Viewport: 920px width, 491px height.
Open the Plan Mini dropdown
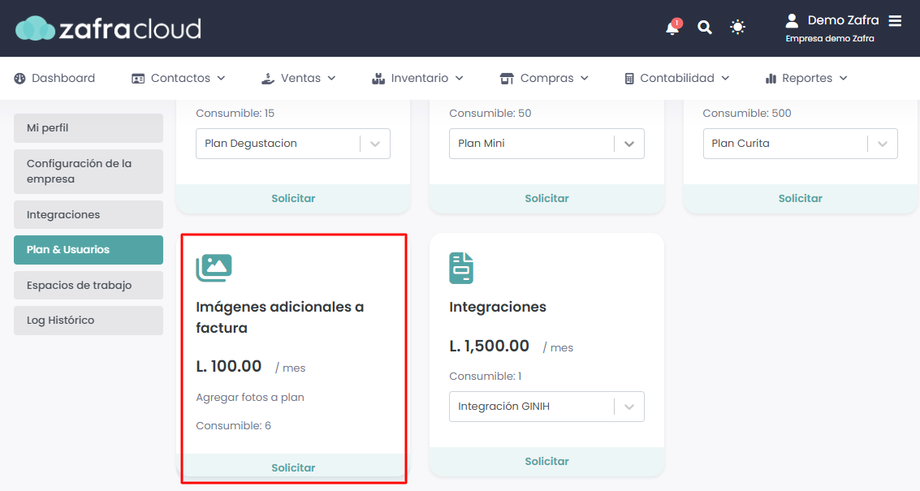546,144
